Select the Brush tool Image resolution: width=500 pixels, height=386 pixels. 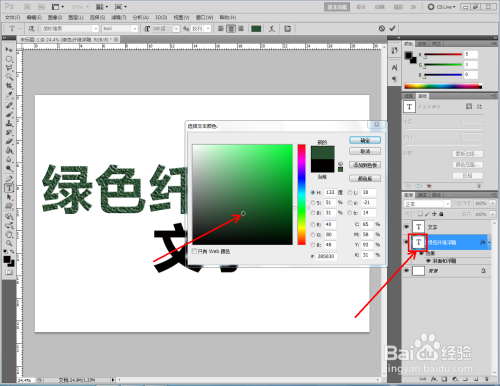point(9,114)
